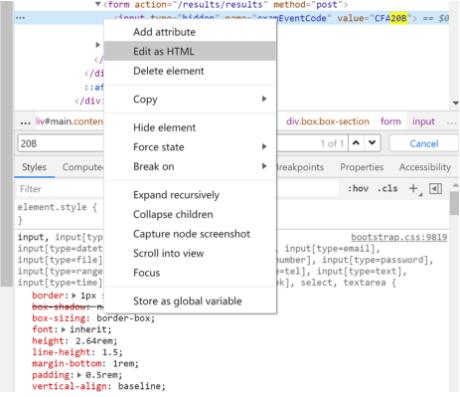
Task: Expand the font property value
Action: click(63, 329)
